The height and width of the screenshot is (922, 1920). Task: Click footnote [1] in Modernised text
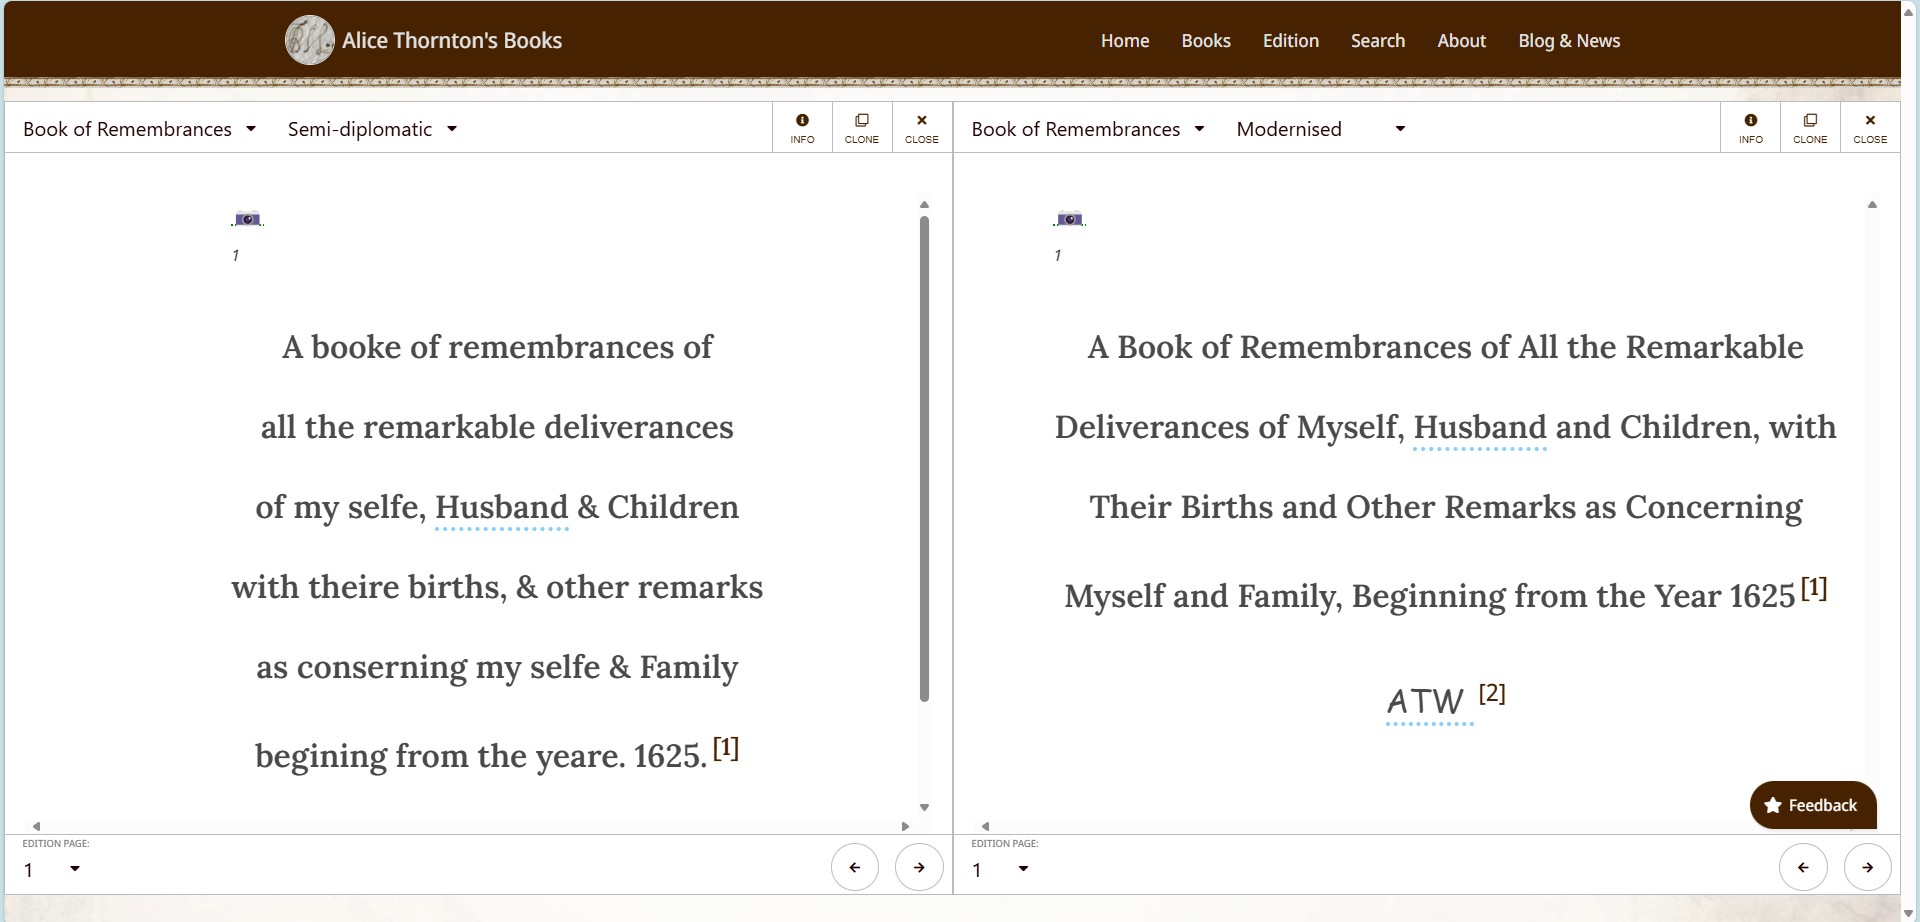coord(1814,587)
